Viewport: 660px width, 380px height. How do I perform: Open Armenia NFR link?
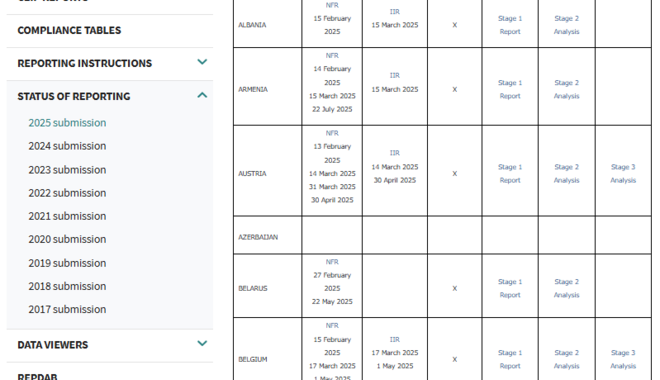(332, 56)
